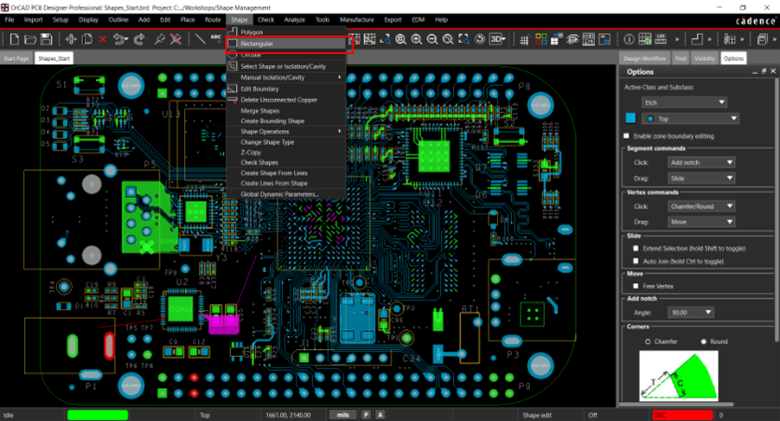
Task: Click the Options panel vertical scrollbar
Action: 777,209
